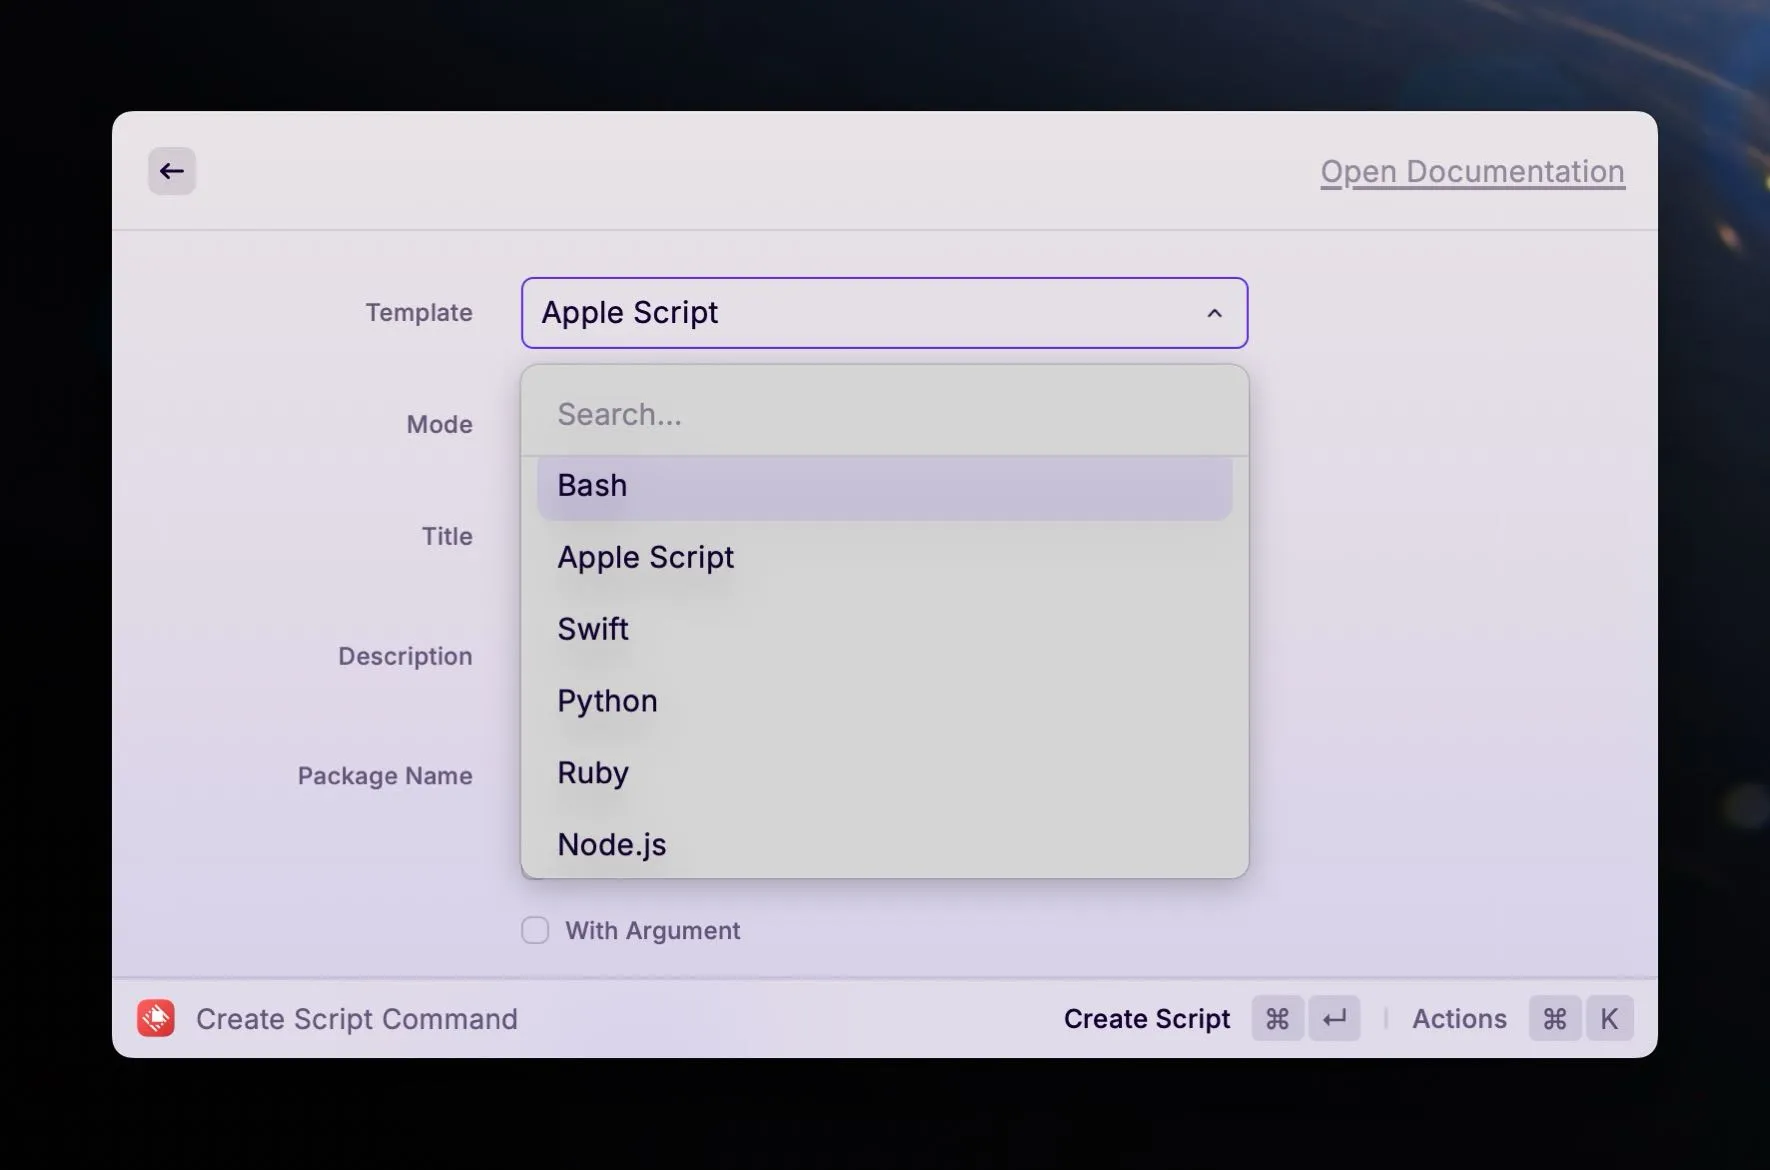Screen dimensions: 1770x1170
Task: Toggle With Argument off if checked
Action: [x=534, y=929]
